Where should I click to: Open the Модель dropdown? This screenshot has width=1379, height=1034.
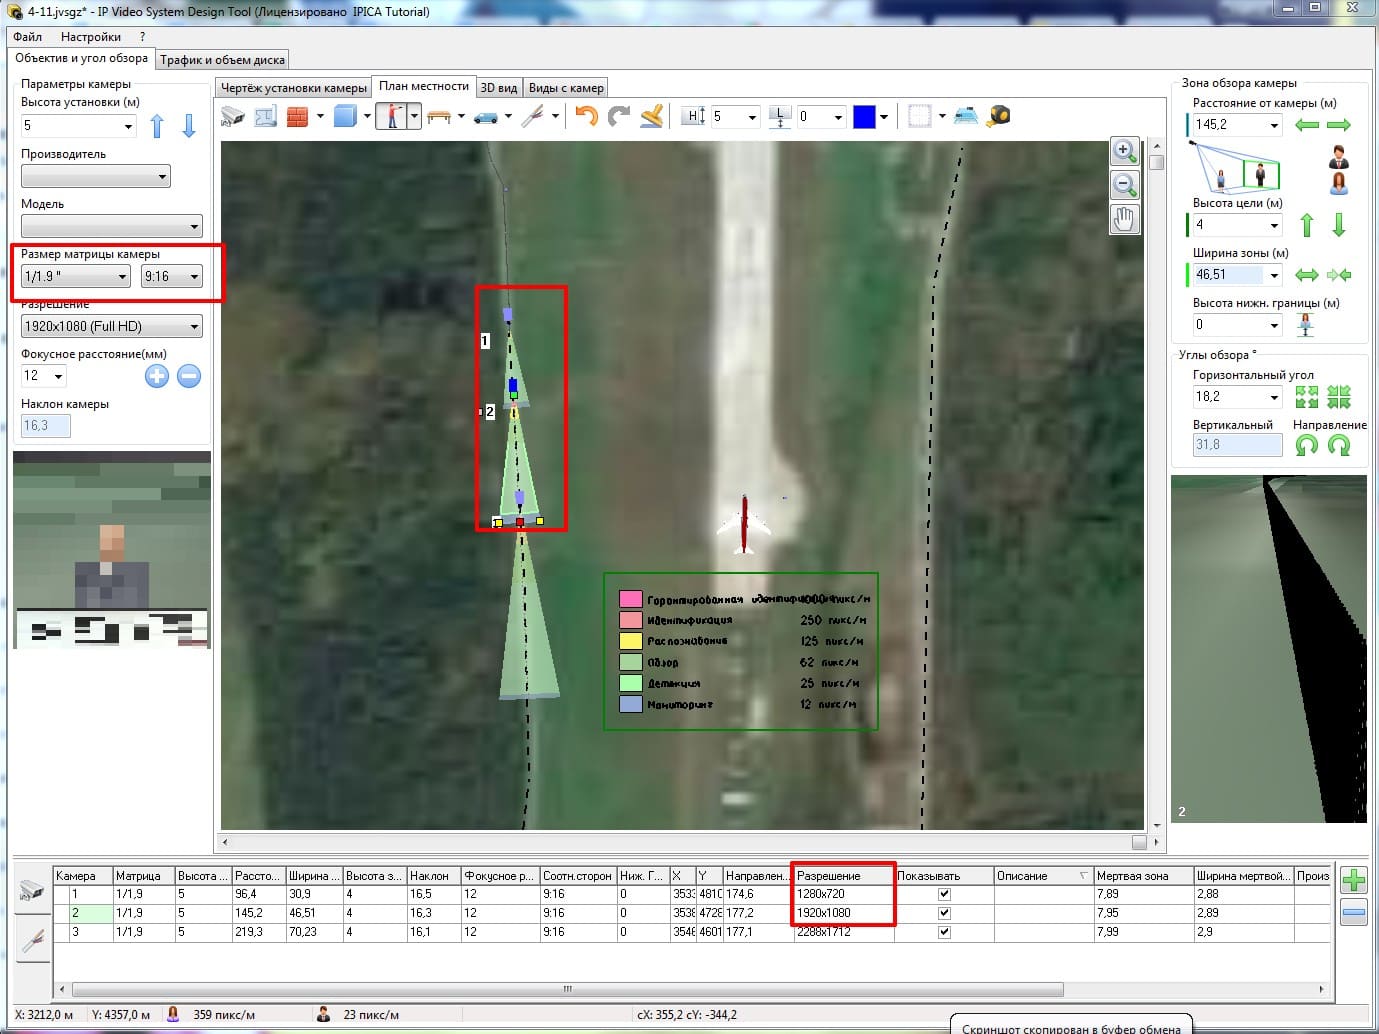click(x=112, y=227)
